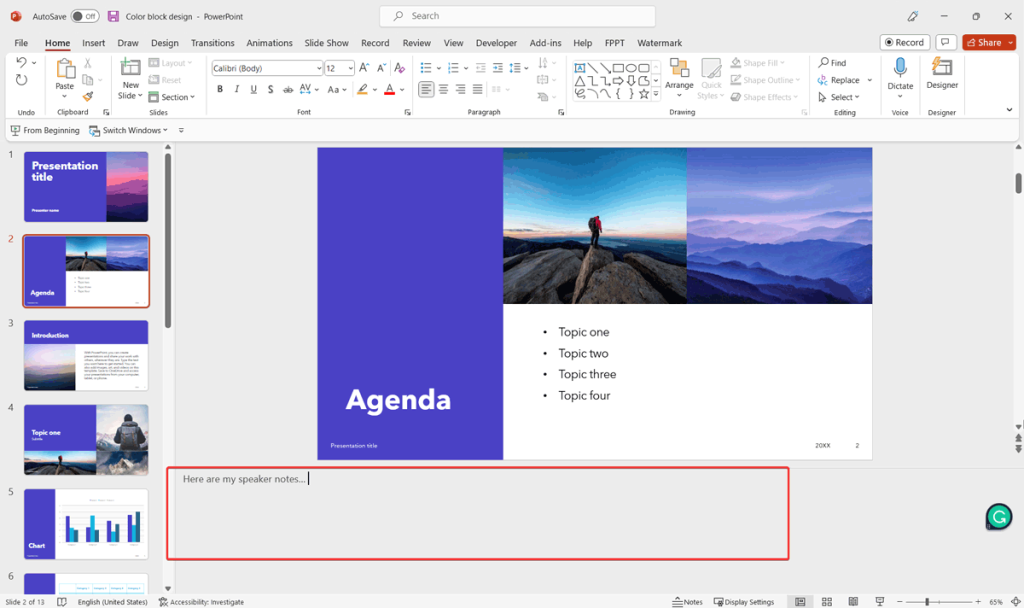The width and height of the screenshot is (1024, 608).
Task: Click the Slide Sorter view icon
Action: pos(827,601)
